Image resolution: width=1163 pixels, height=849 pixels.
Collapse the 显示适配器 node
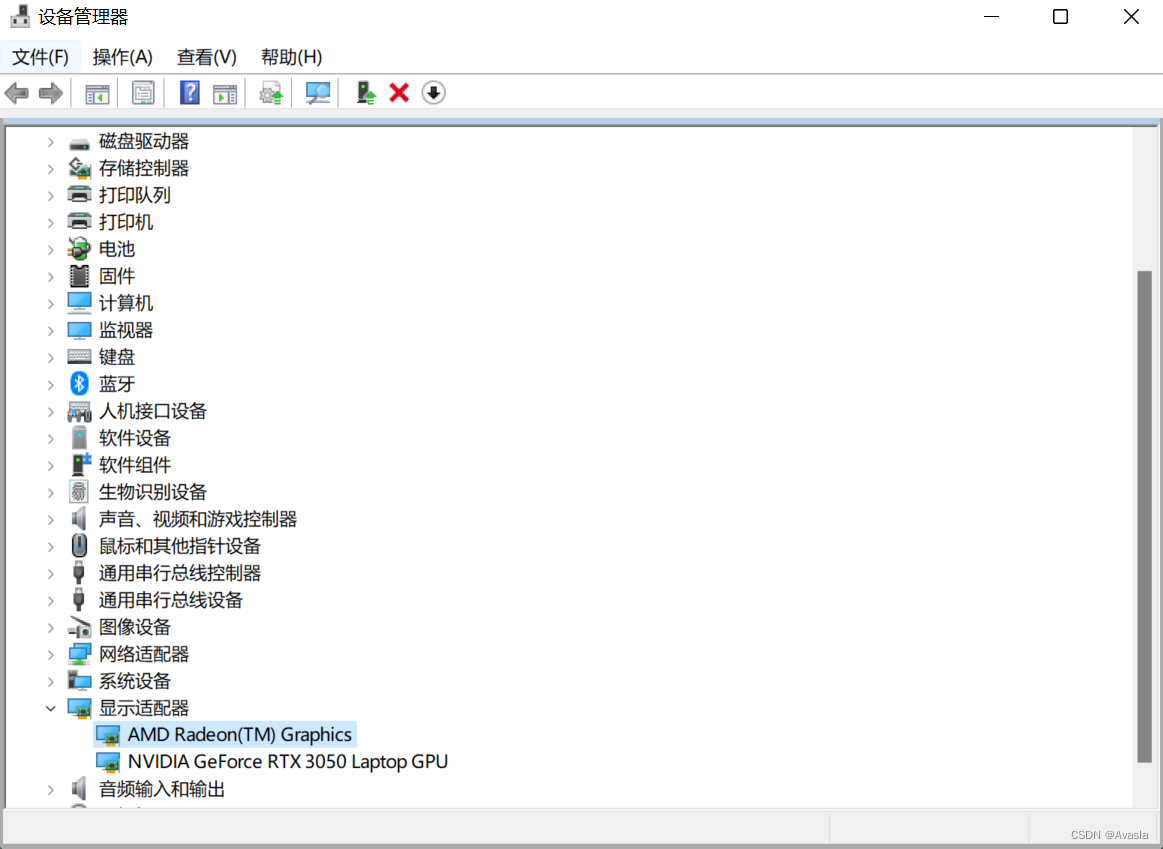[50, 708]
